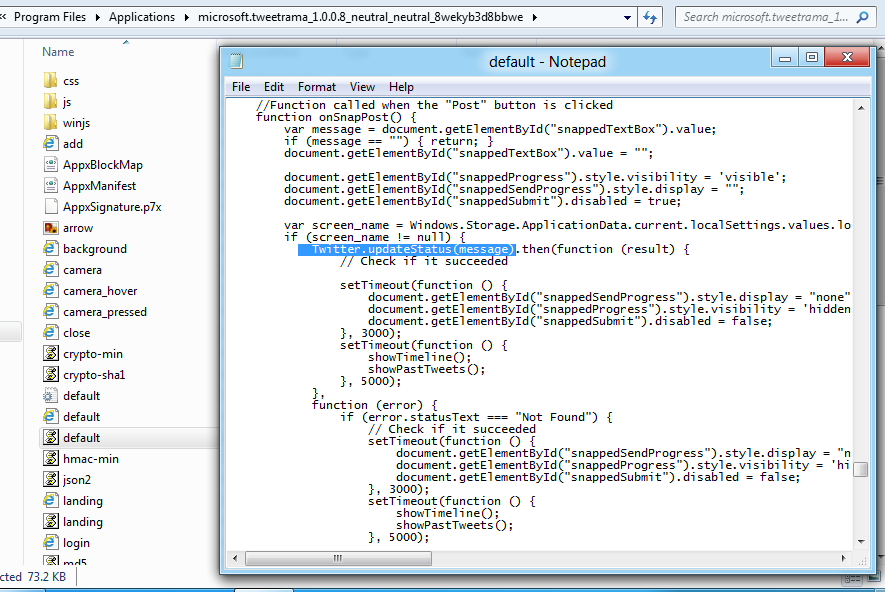Viewport: 885px width, 592px height.
Task: Click the background file icon
Action: (50, 248)
